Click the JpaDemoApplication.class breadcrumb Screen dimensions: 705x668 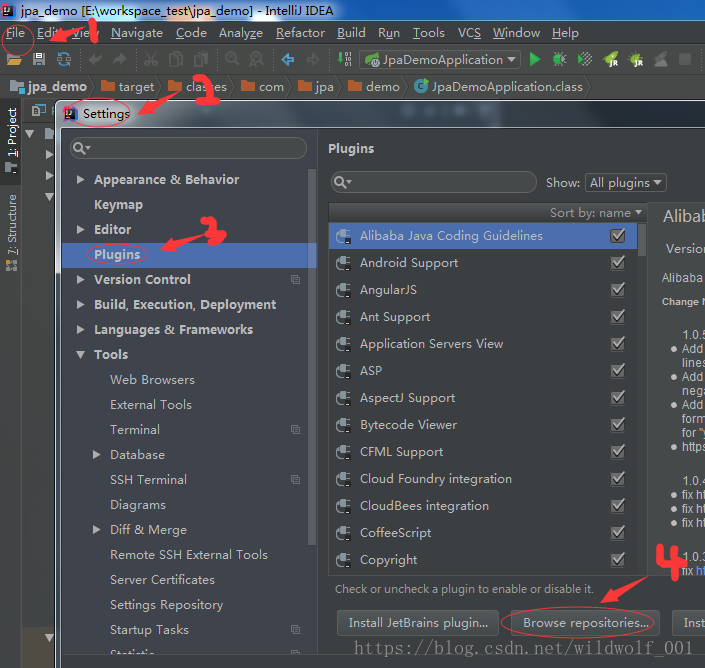(x=499, y=87)
